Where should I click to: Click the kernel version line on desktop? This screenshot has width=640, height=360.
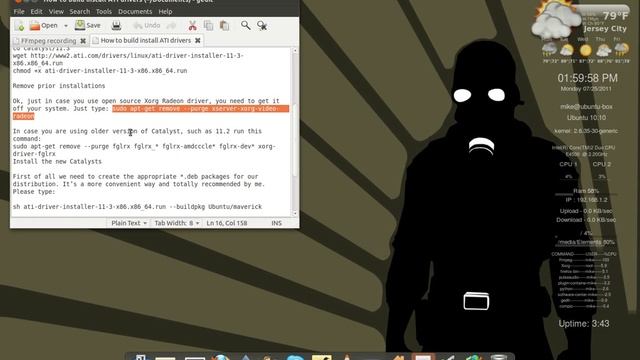586,131
